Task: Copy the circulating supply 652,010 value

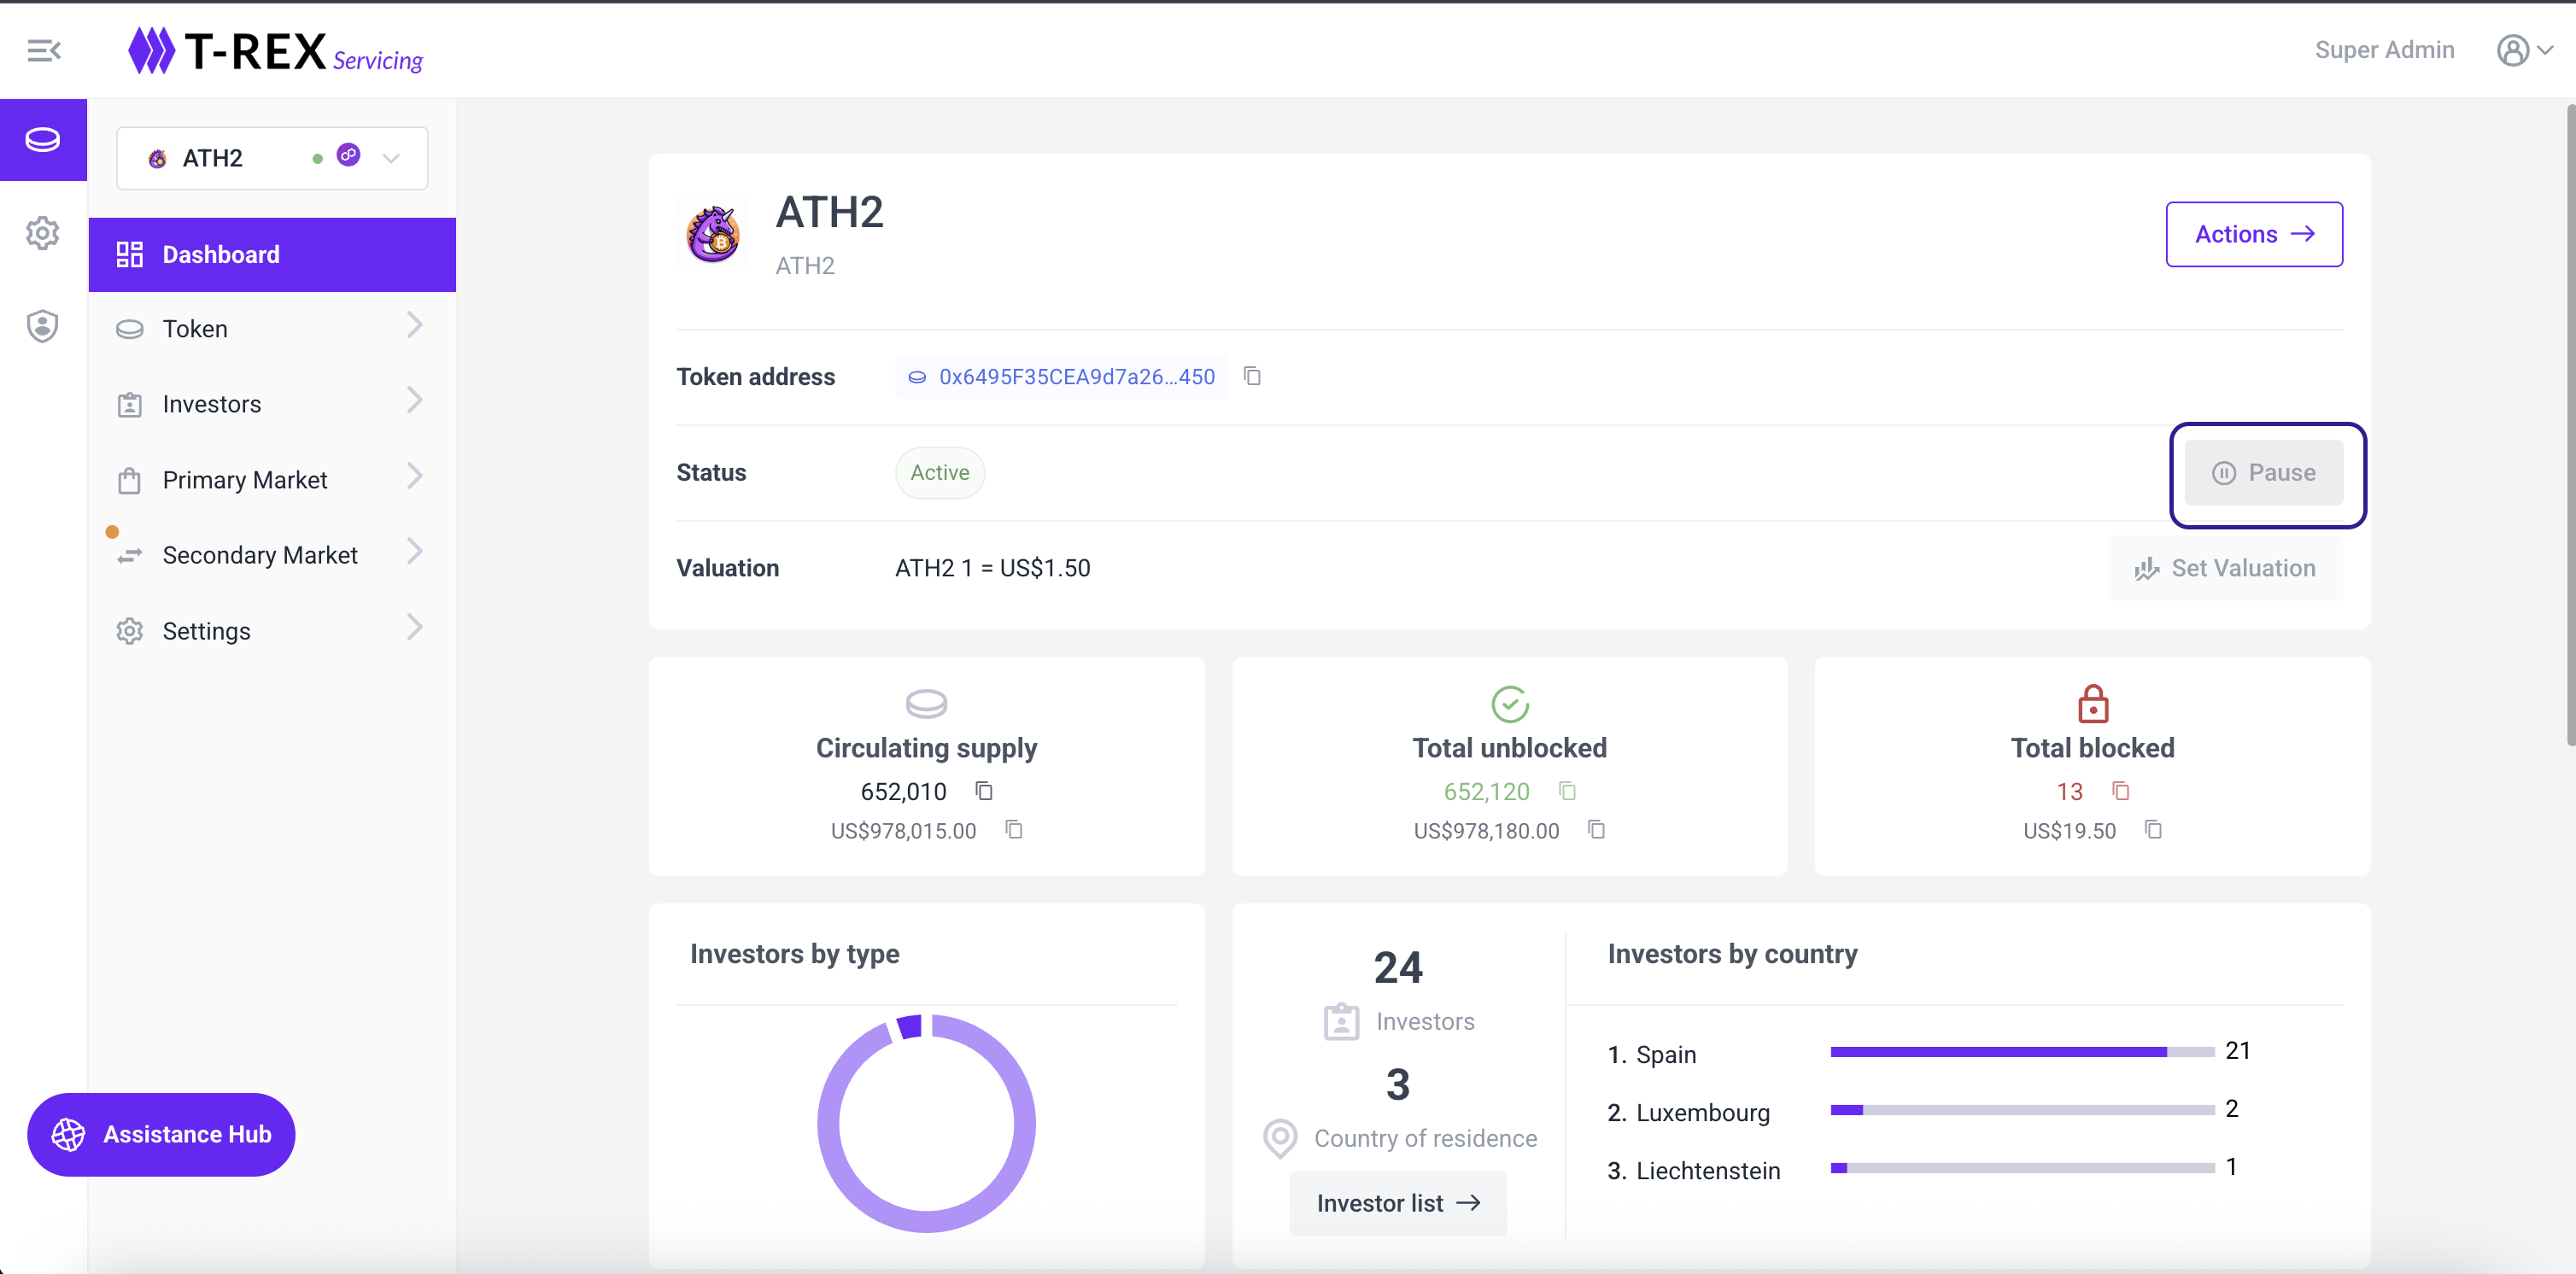Action: pyautogui.click(x=984, y=791)
